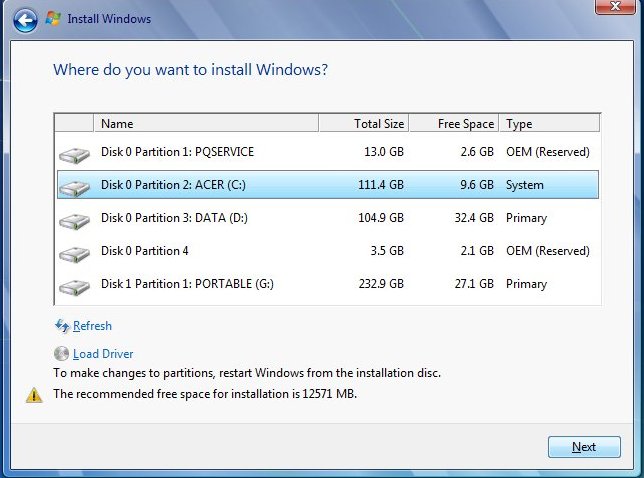Open the Refresh link
The width and height of the screenshot is (644, 478).
coord(92,326)
